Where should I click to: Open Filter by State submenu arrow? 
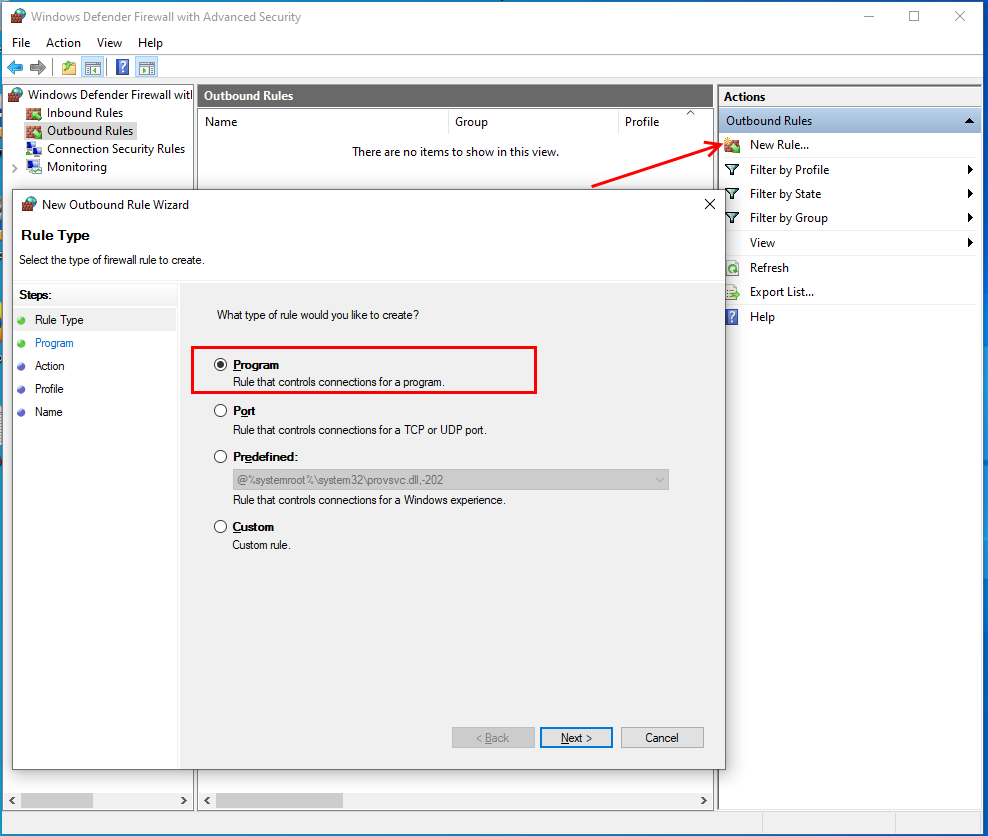pyautogui.click(x=970, y=194)
